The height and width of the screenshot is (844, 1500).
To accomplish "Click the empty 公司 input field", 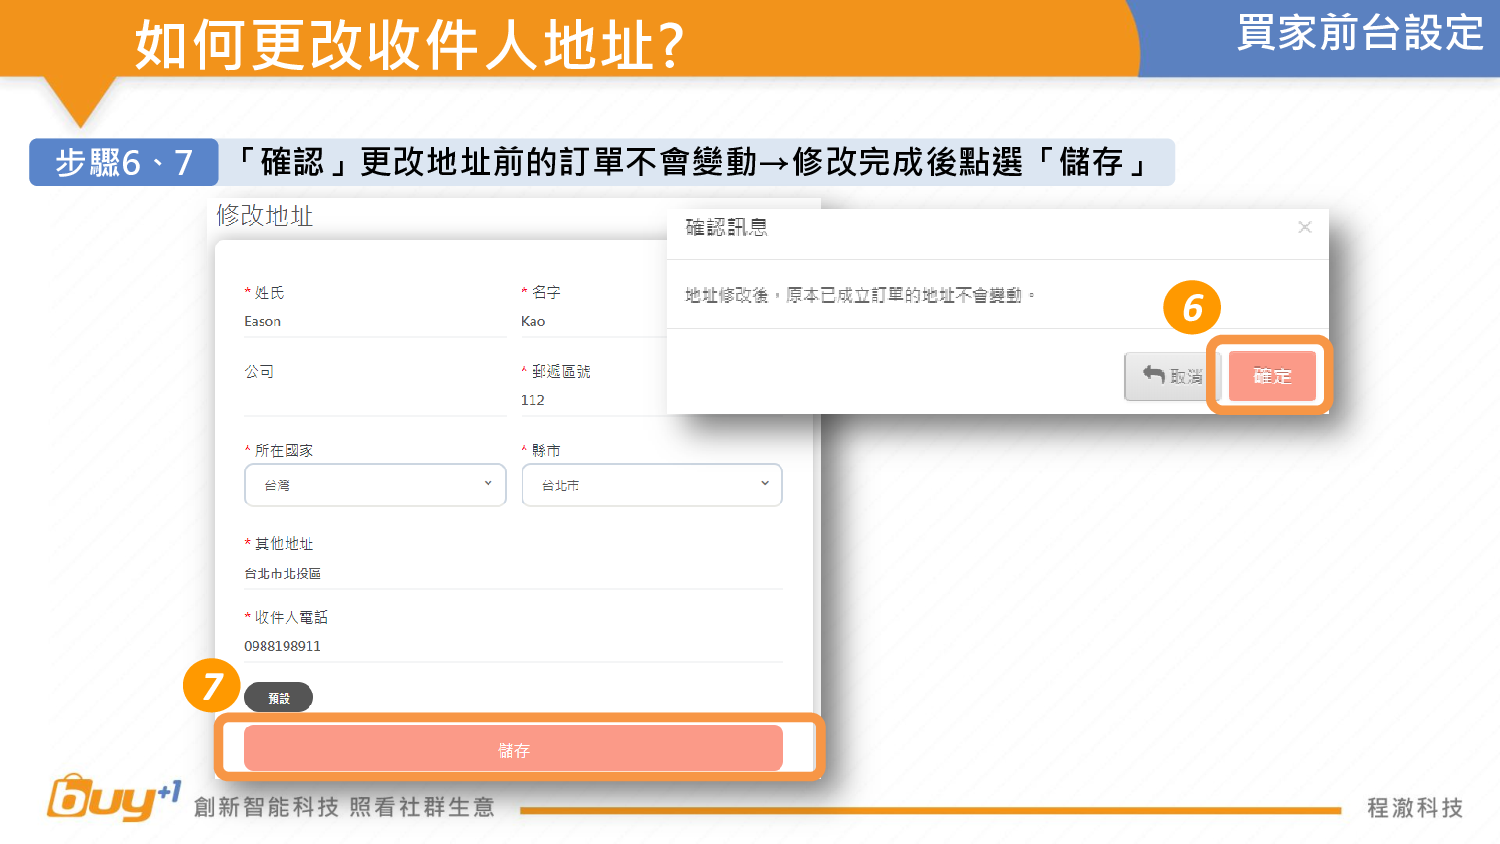I will (x=375, y=400).
